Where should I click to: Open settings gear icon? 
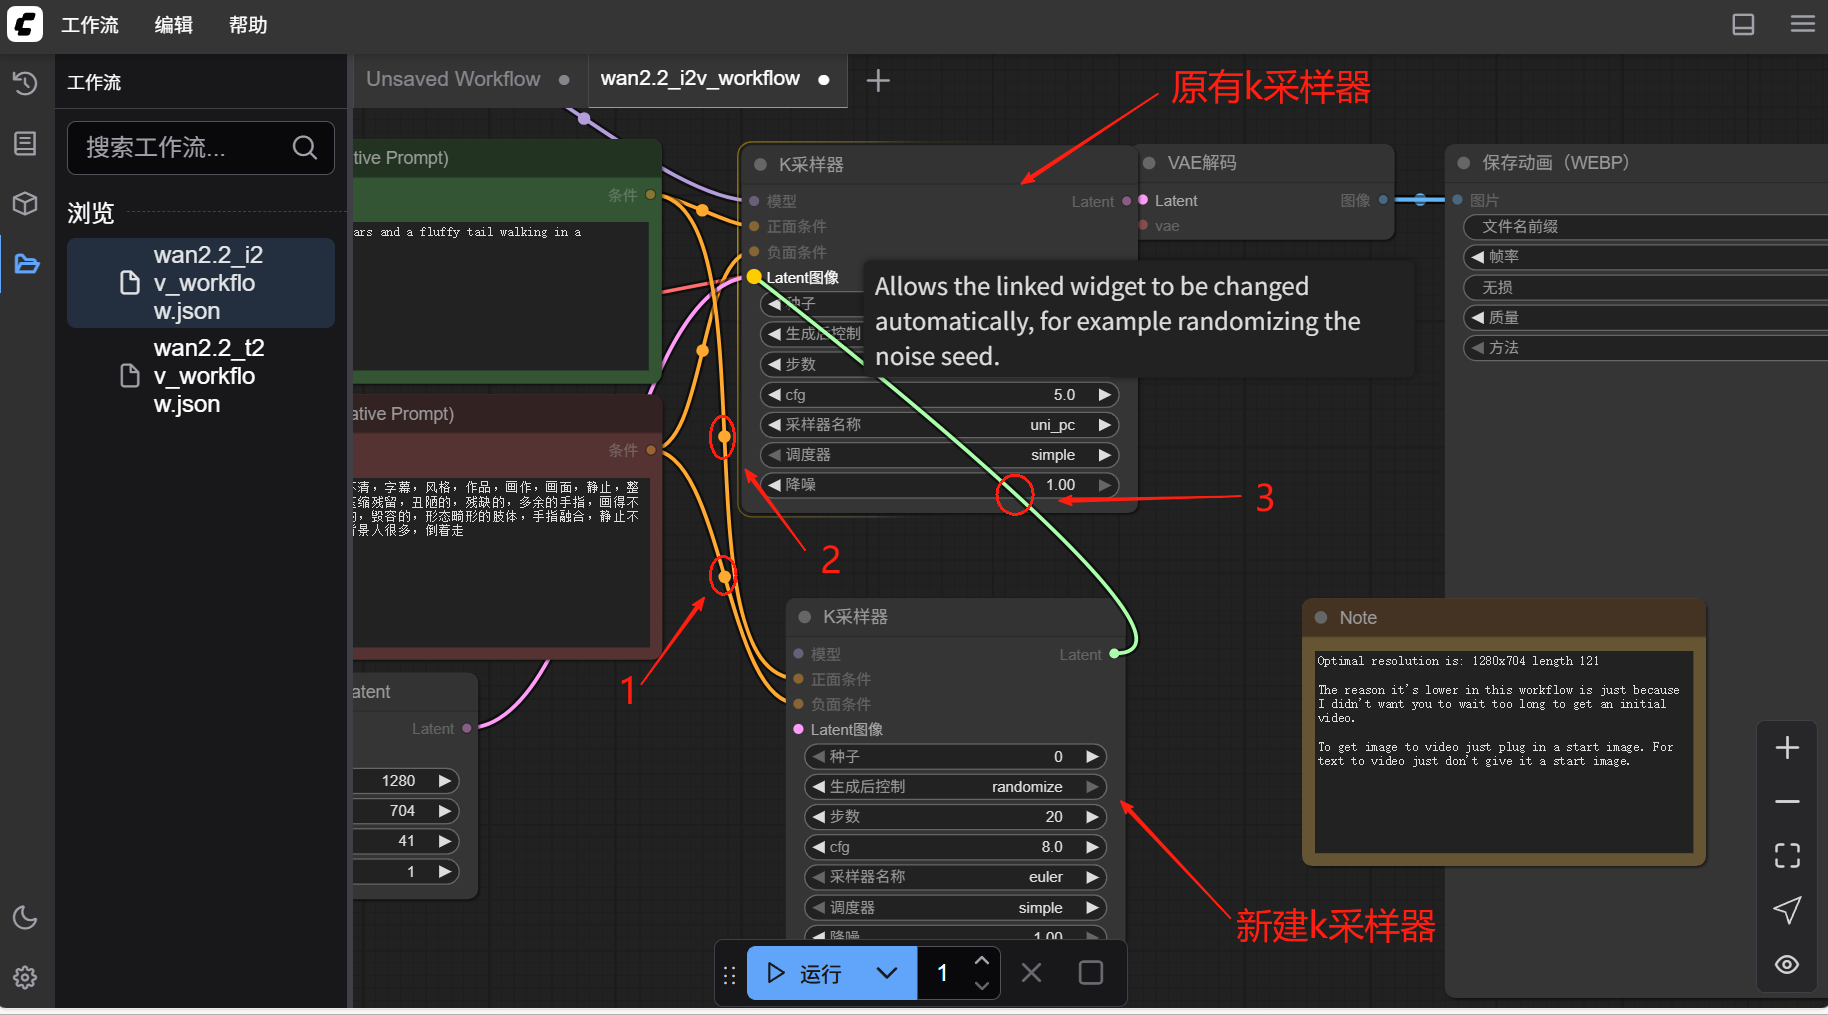[25, 977]
